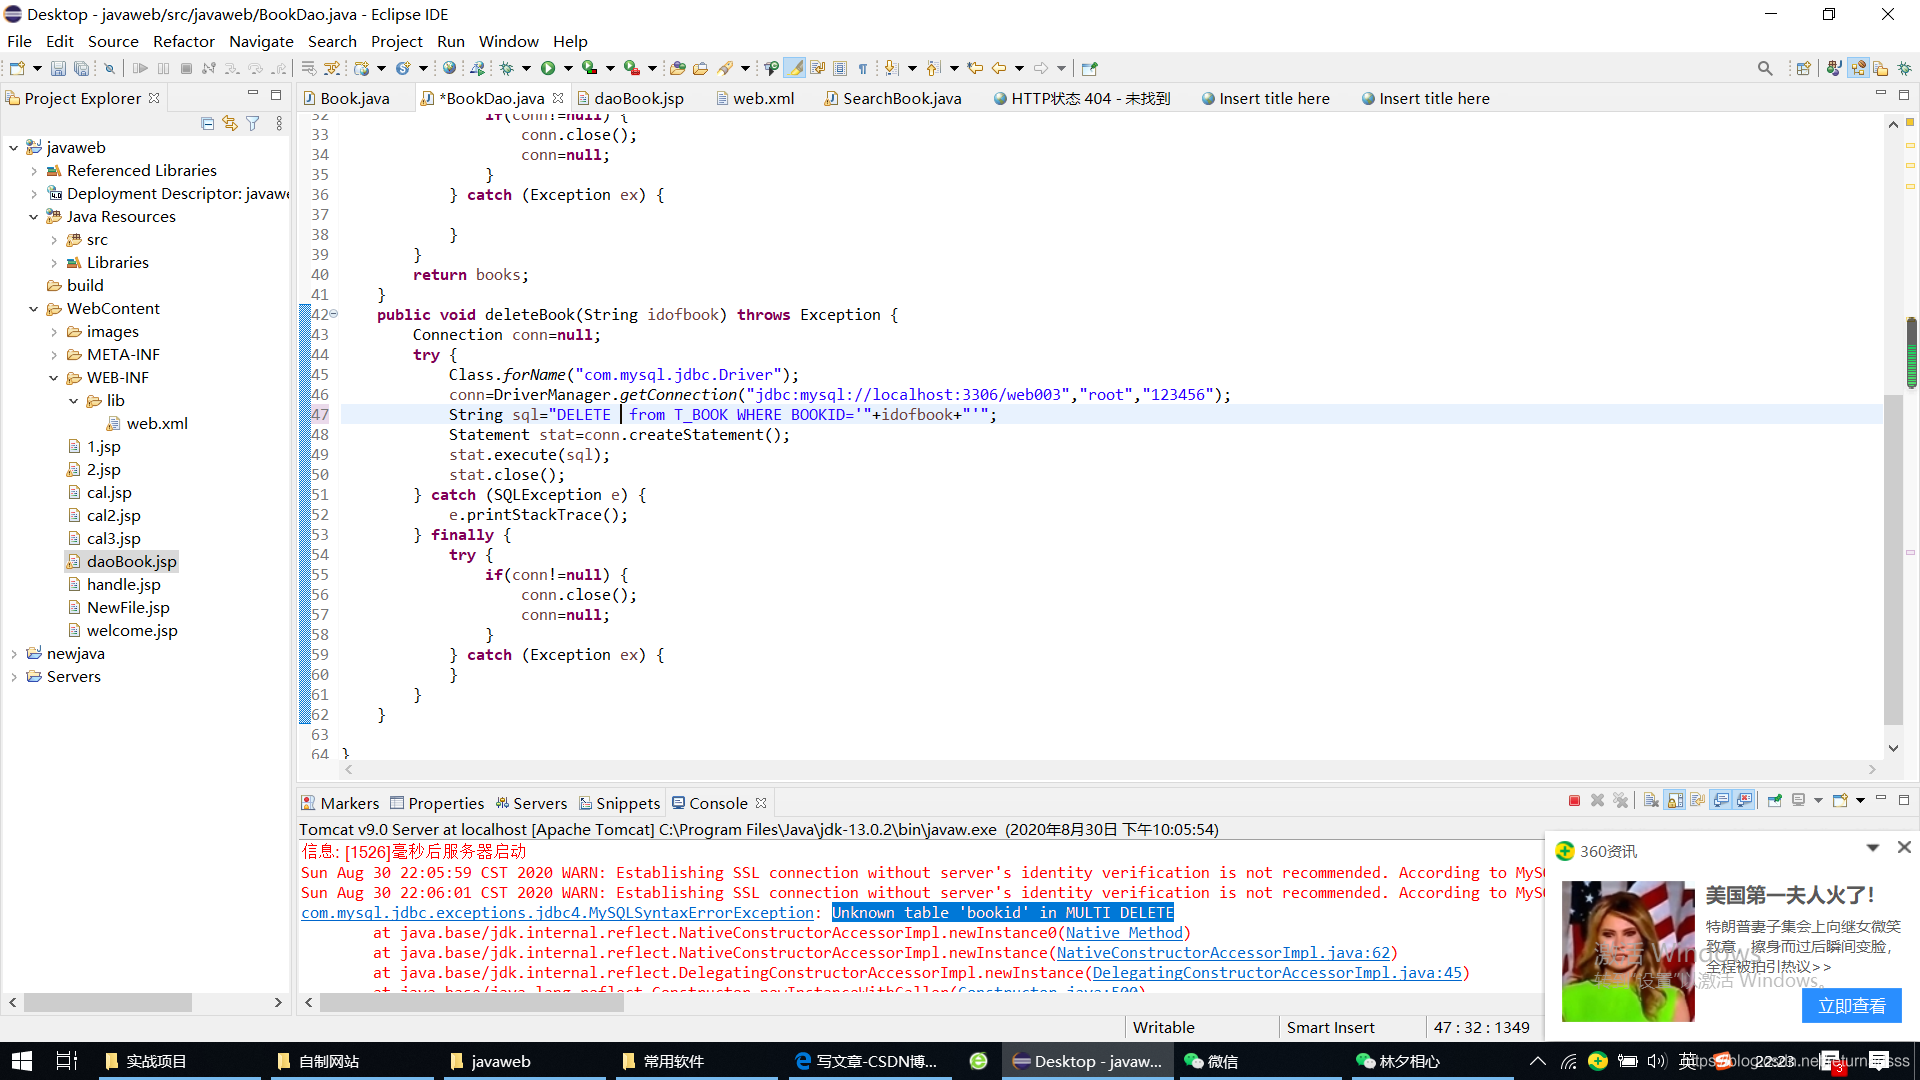
Task: Open daoBook.jsp in Project Explorer
Action: point(131,562)
